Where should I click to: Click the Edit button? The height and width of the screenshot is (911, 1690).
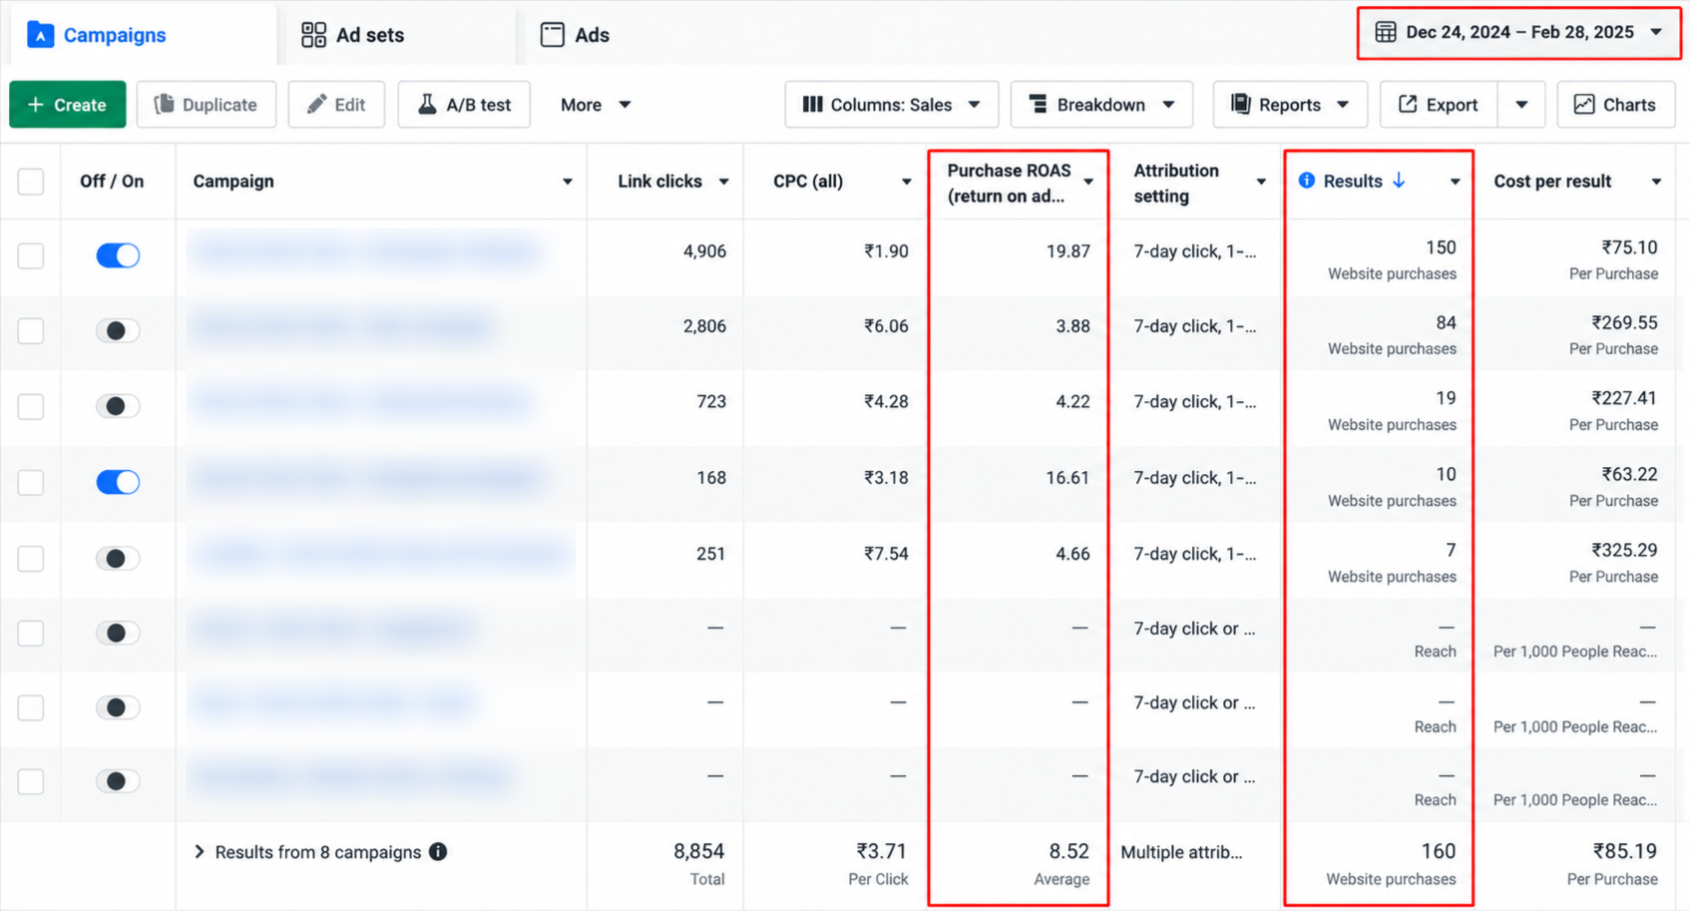click(336, 104)
